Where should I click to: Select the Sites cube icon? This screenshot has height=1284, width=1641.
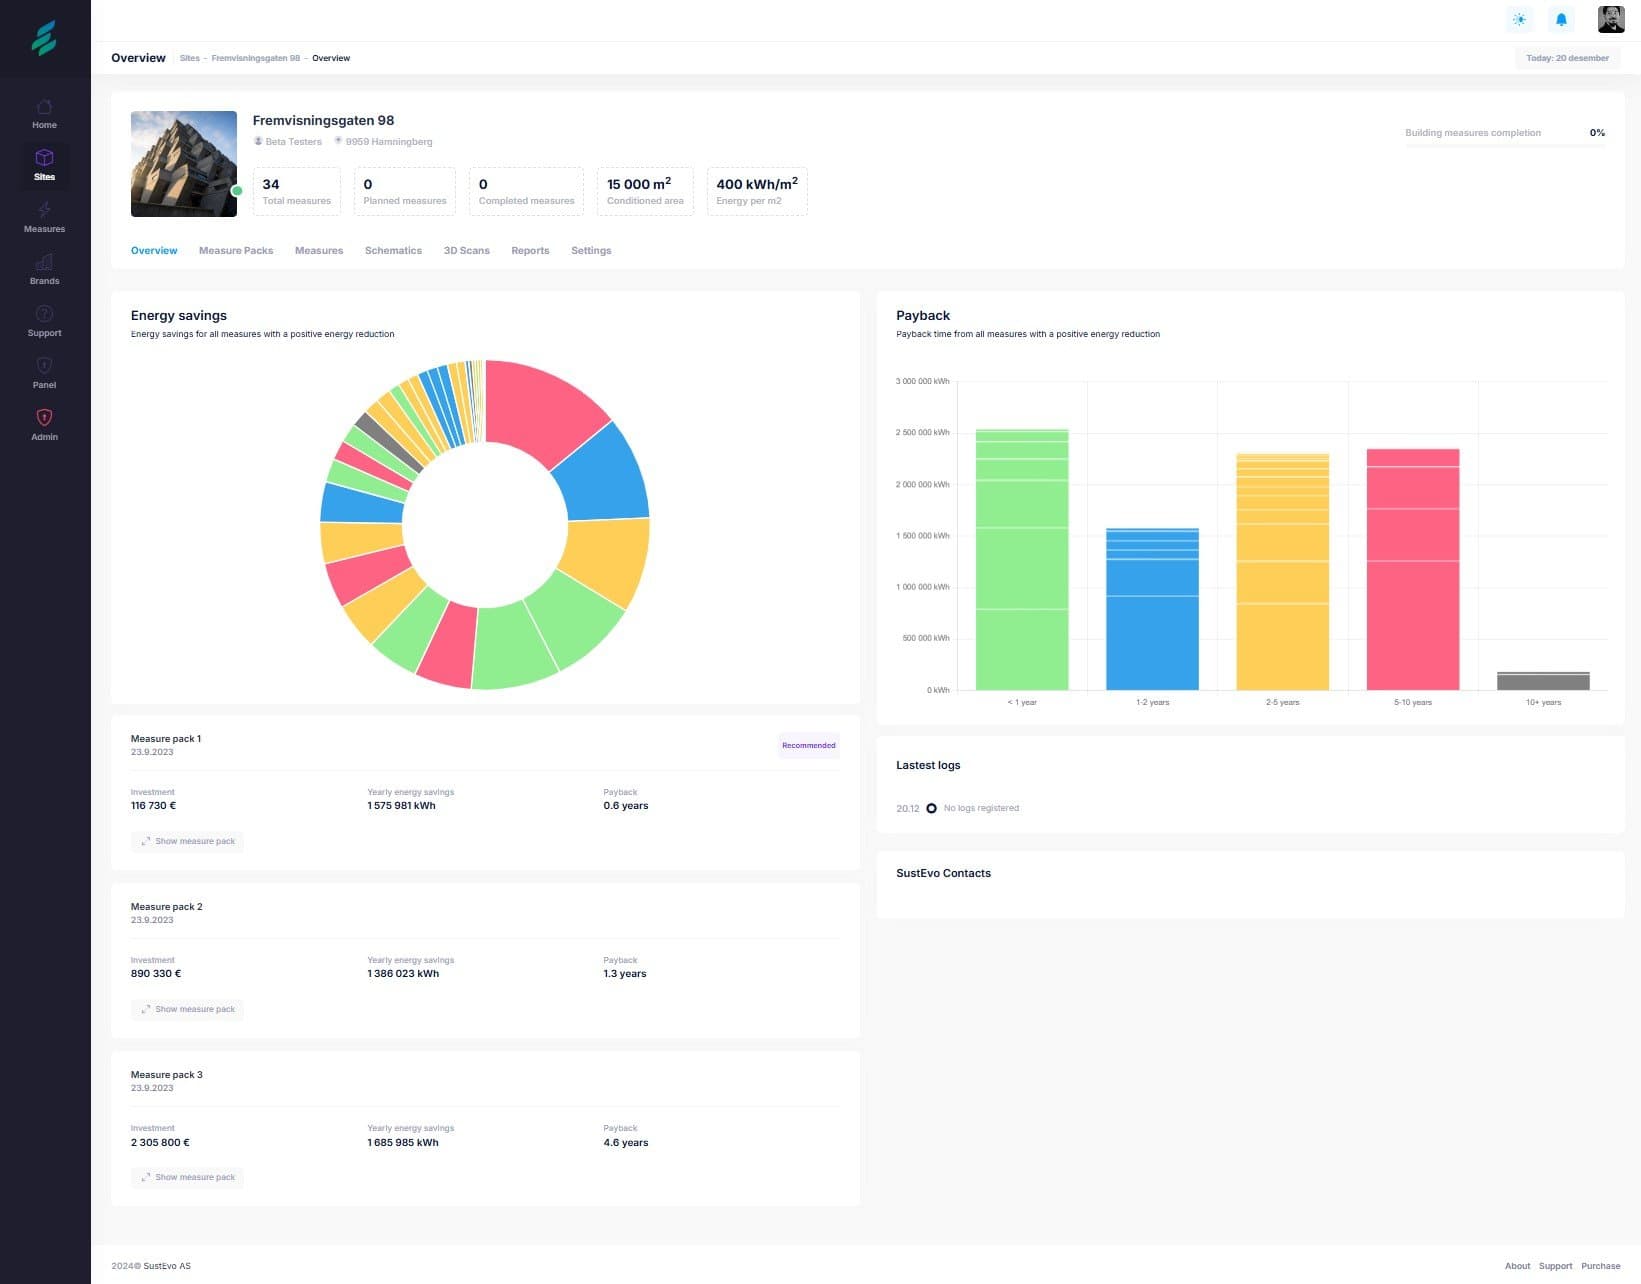click(x=44, y=159)
